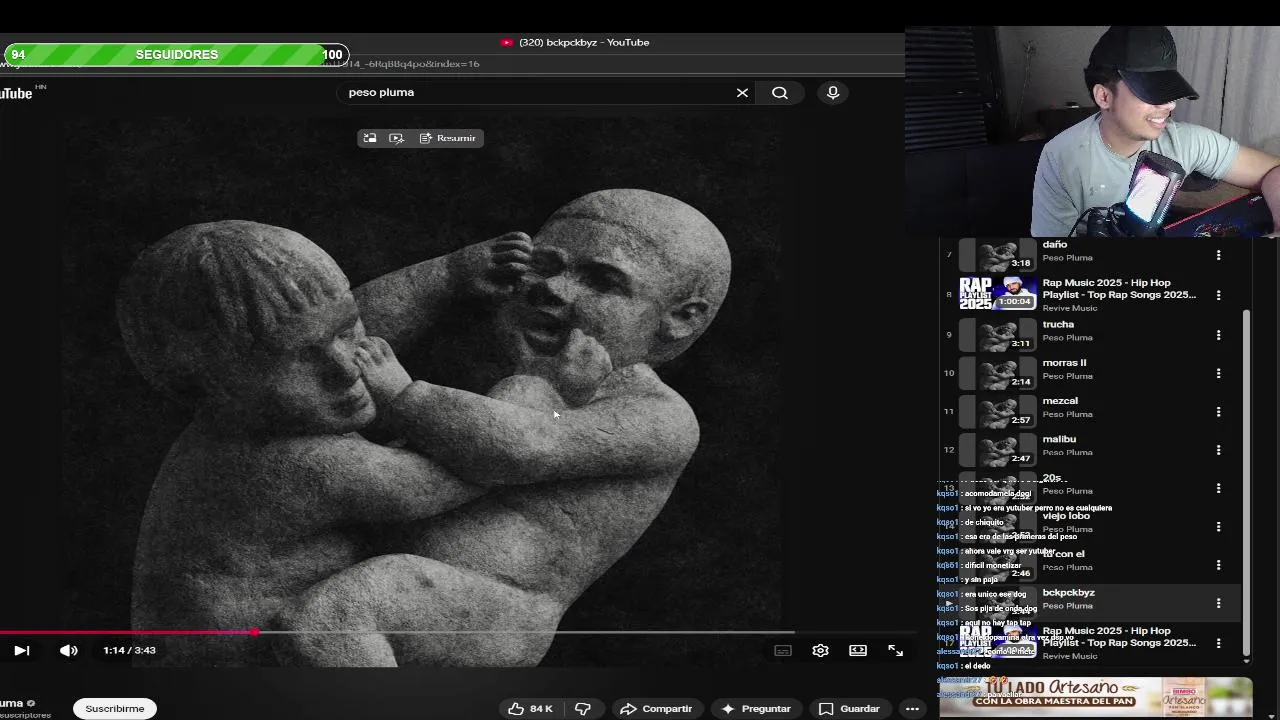The image size is (1280, 720).
Task: Open player settings gear
Action: [820, 650]
